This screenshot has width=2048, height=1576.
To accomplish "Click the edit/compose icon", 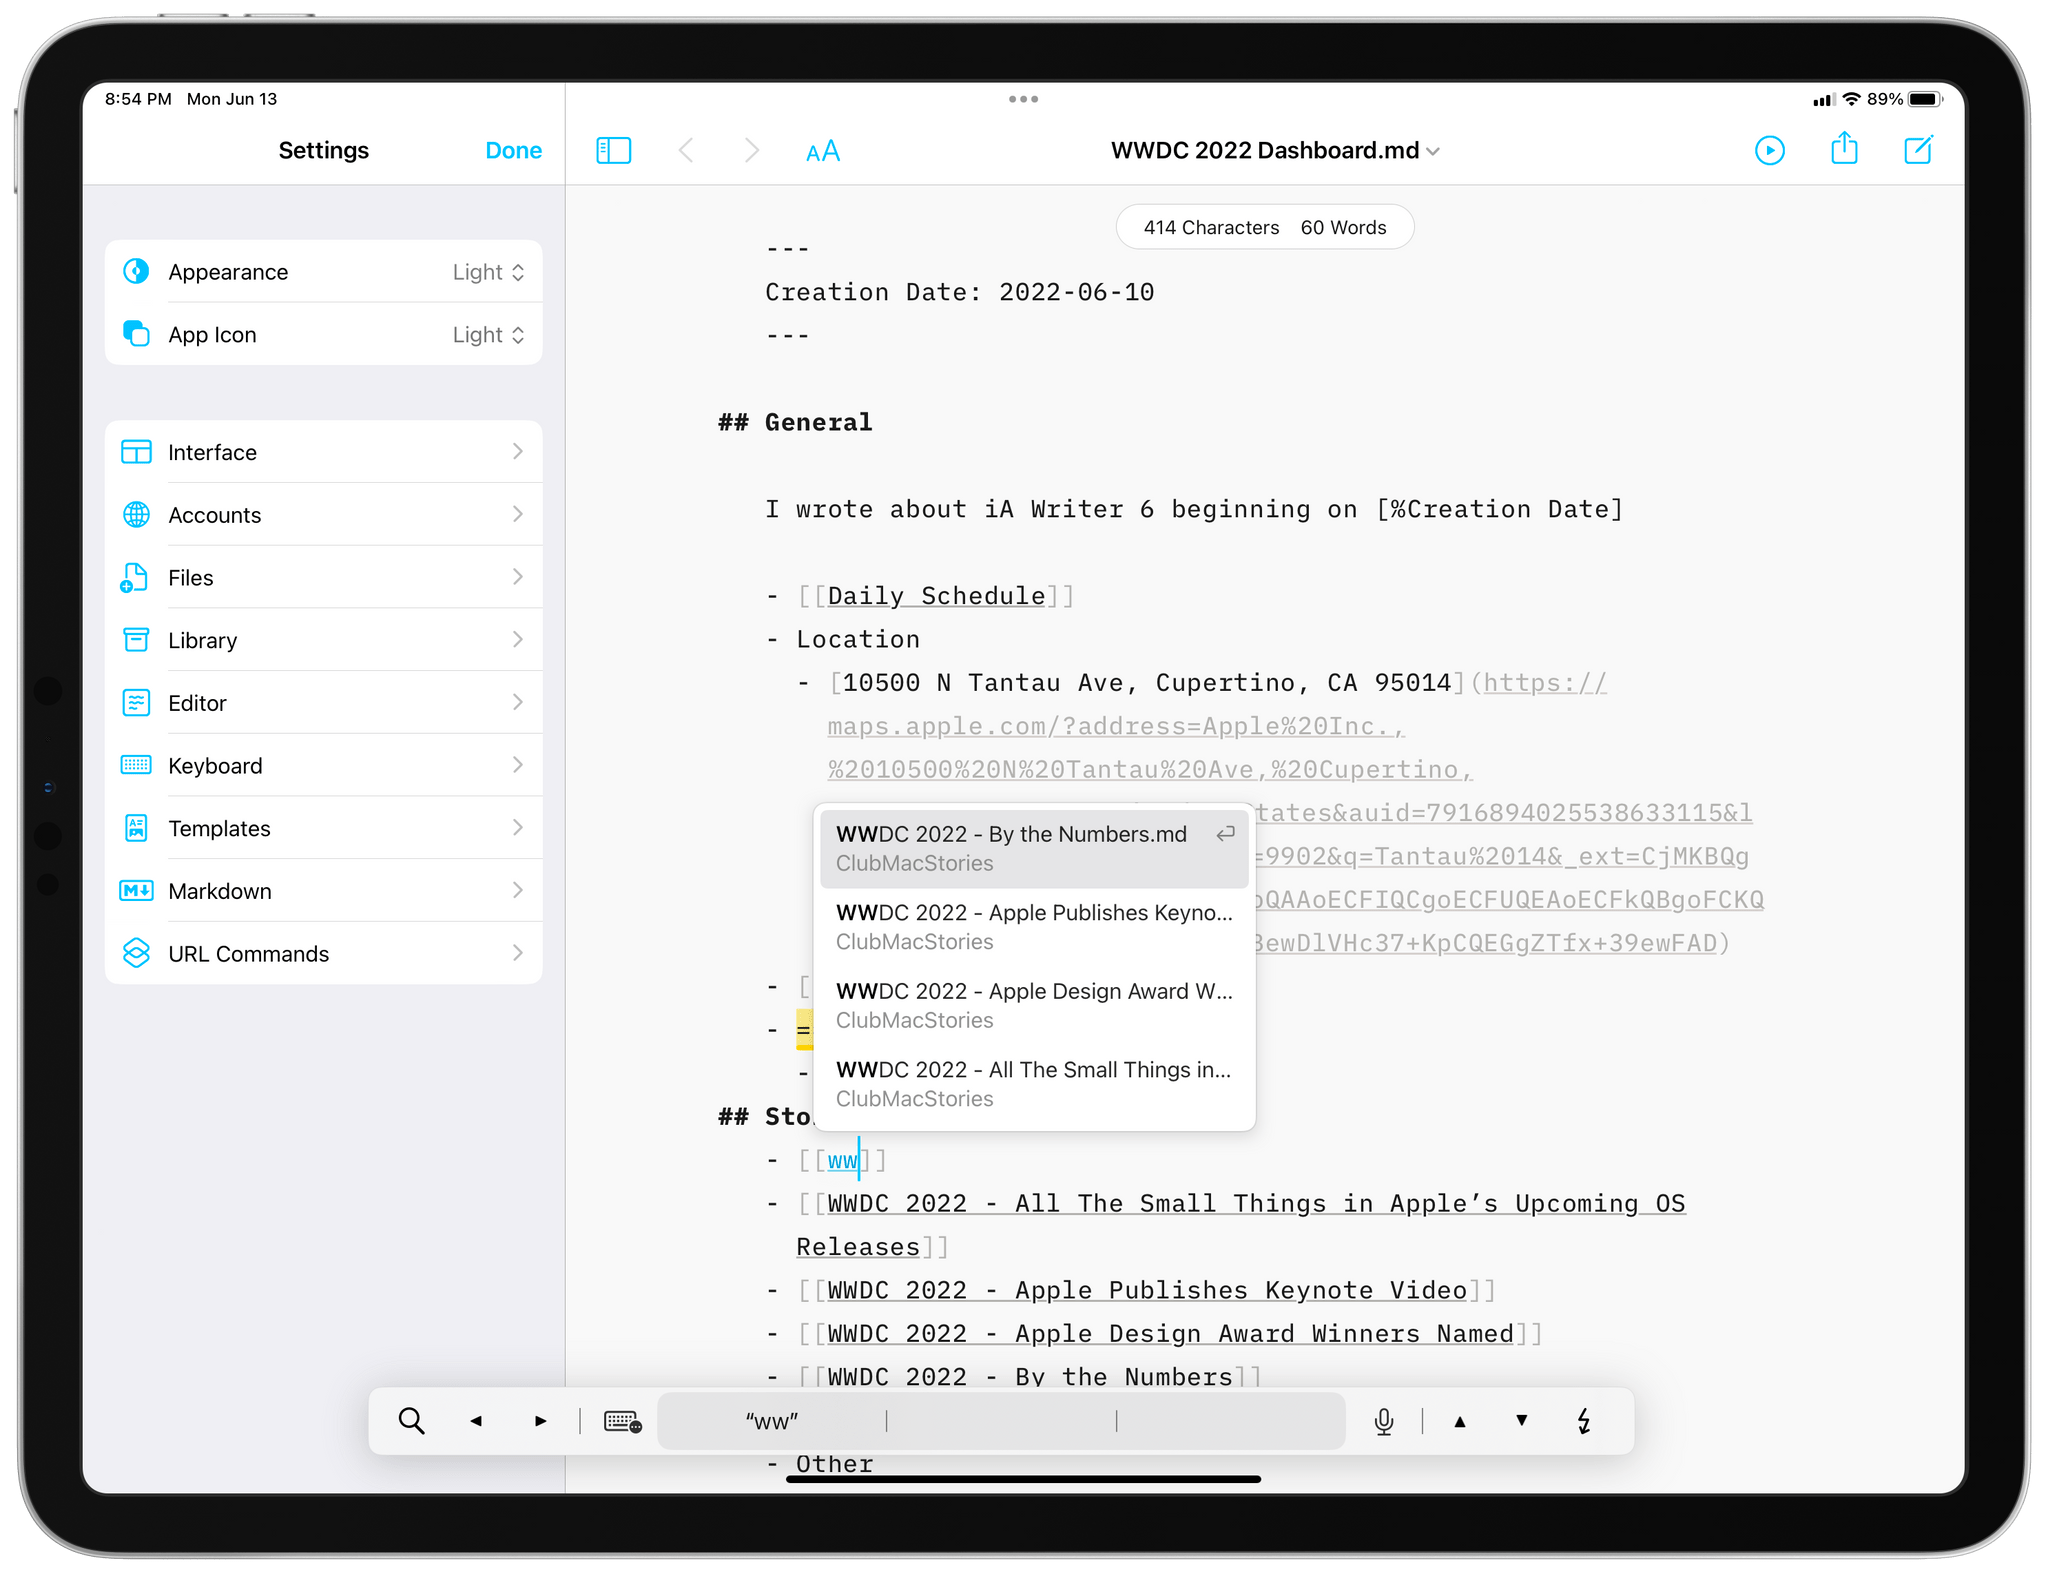I will coord(1921,151).
